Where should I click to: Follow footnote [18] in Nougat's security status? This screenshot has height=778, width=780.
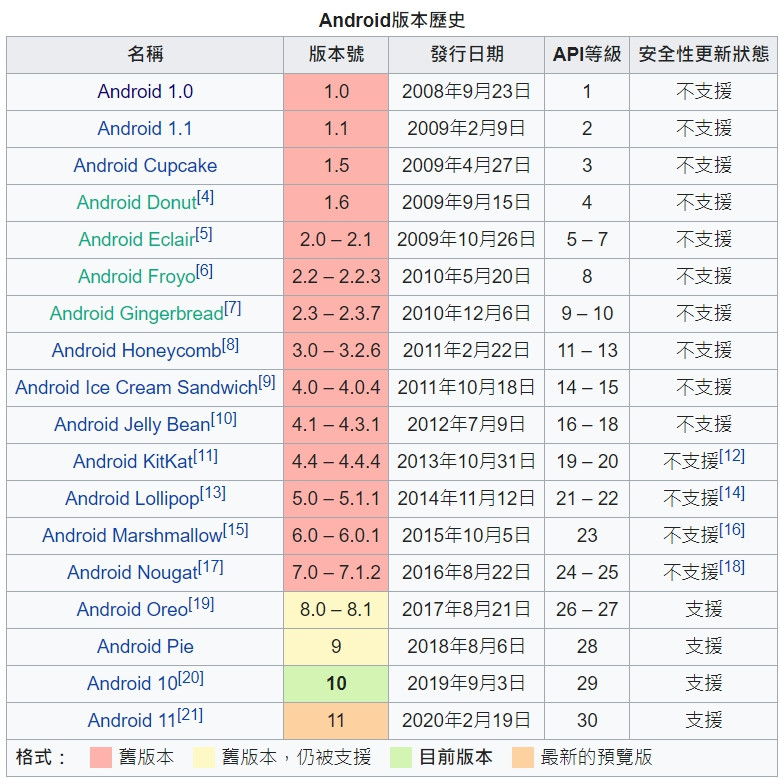pos(732,567)
